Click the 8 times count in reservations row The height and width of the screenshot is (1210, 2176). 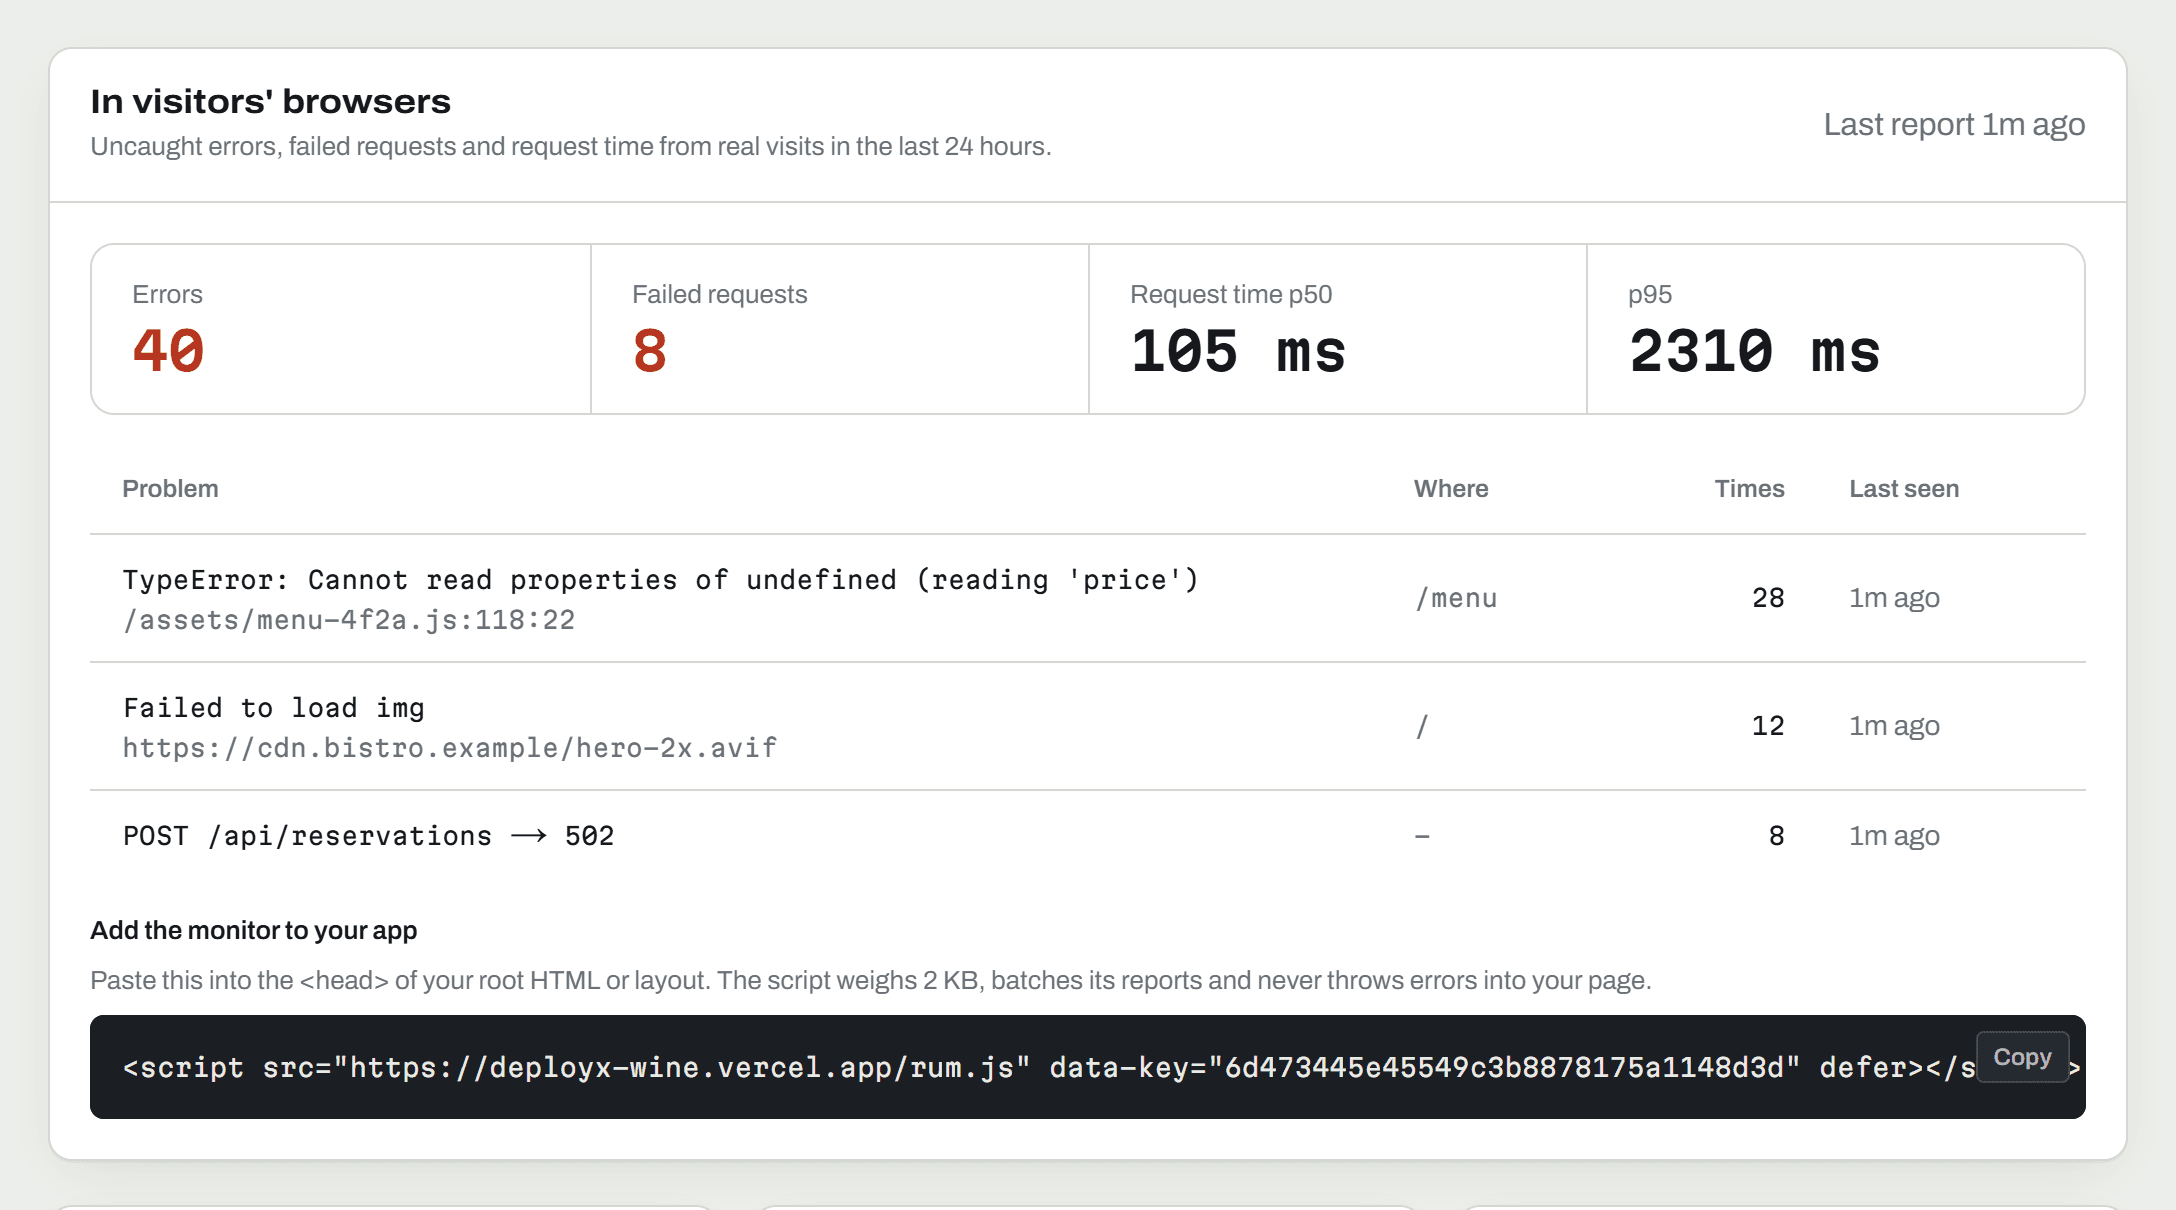pyautogui.click(x=1776, y=836)
